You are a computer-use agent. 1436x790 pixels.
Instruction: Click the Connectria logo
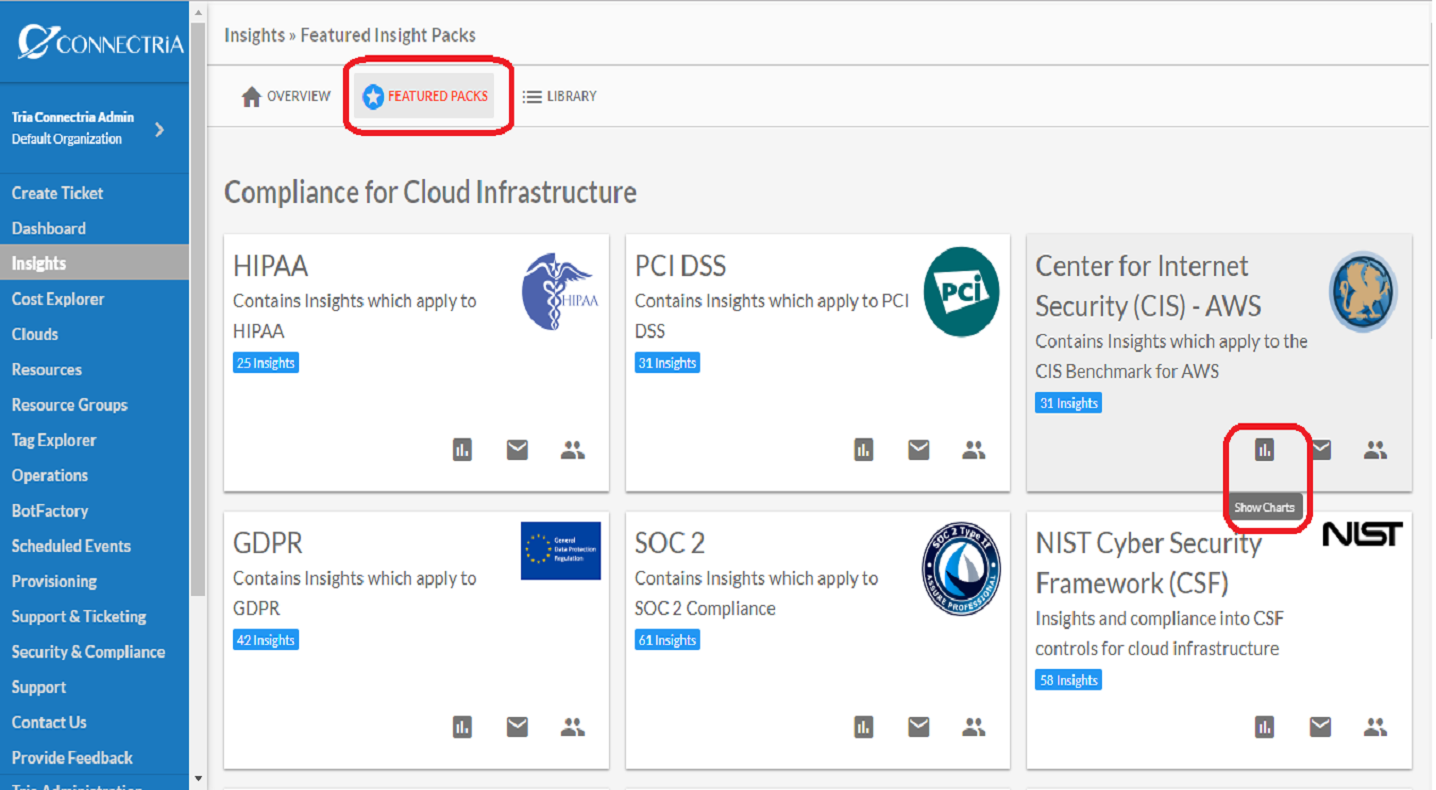click(x=100, y=42)
